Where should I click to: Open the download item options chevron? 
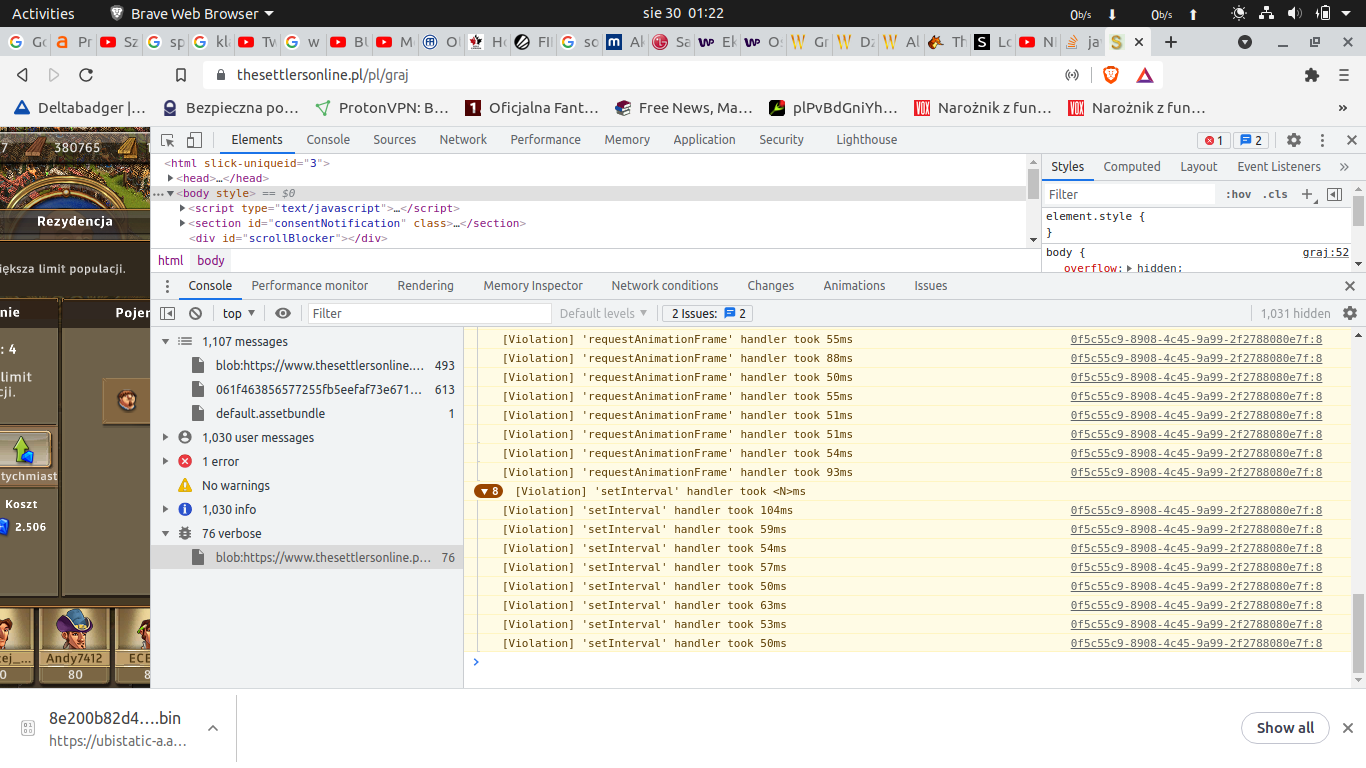(x=212, y=728)
